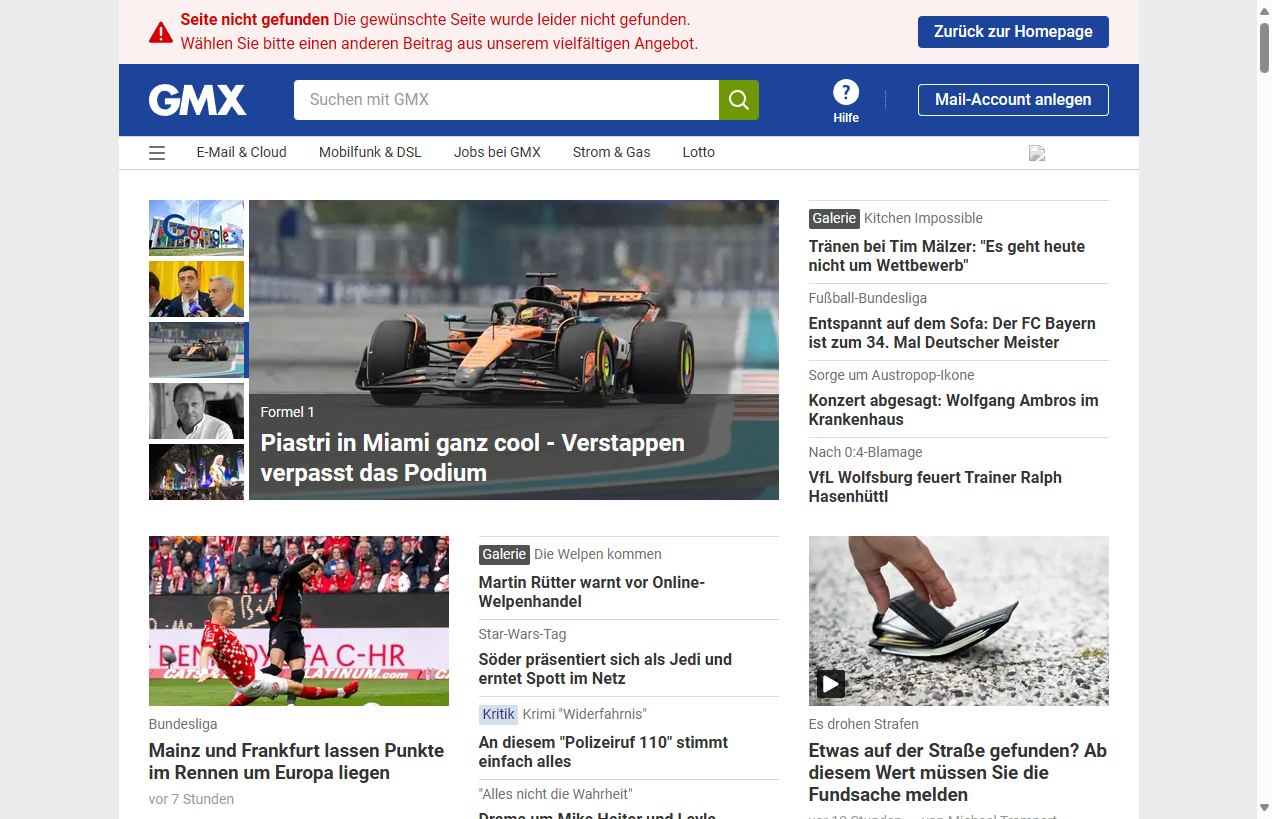Open the Piastri in Miami headline article
The width and height of the screenshot is (1272, 819).
click(472, 457)
